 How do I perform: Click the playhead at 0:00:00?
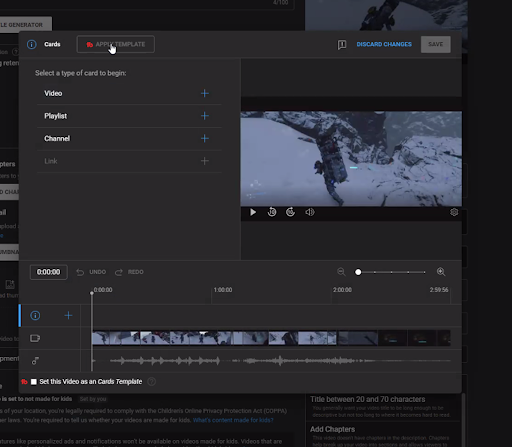point(92,293)
